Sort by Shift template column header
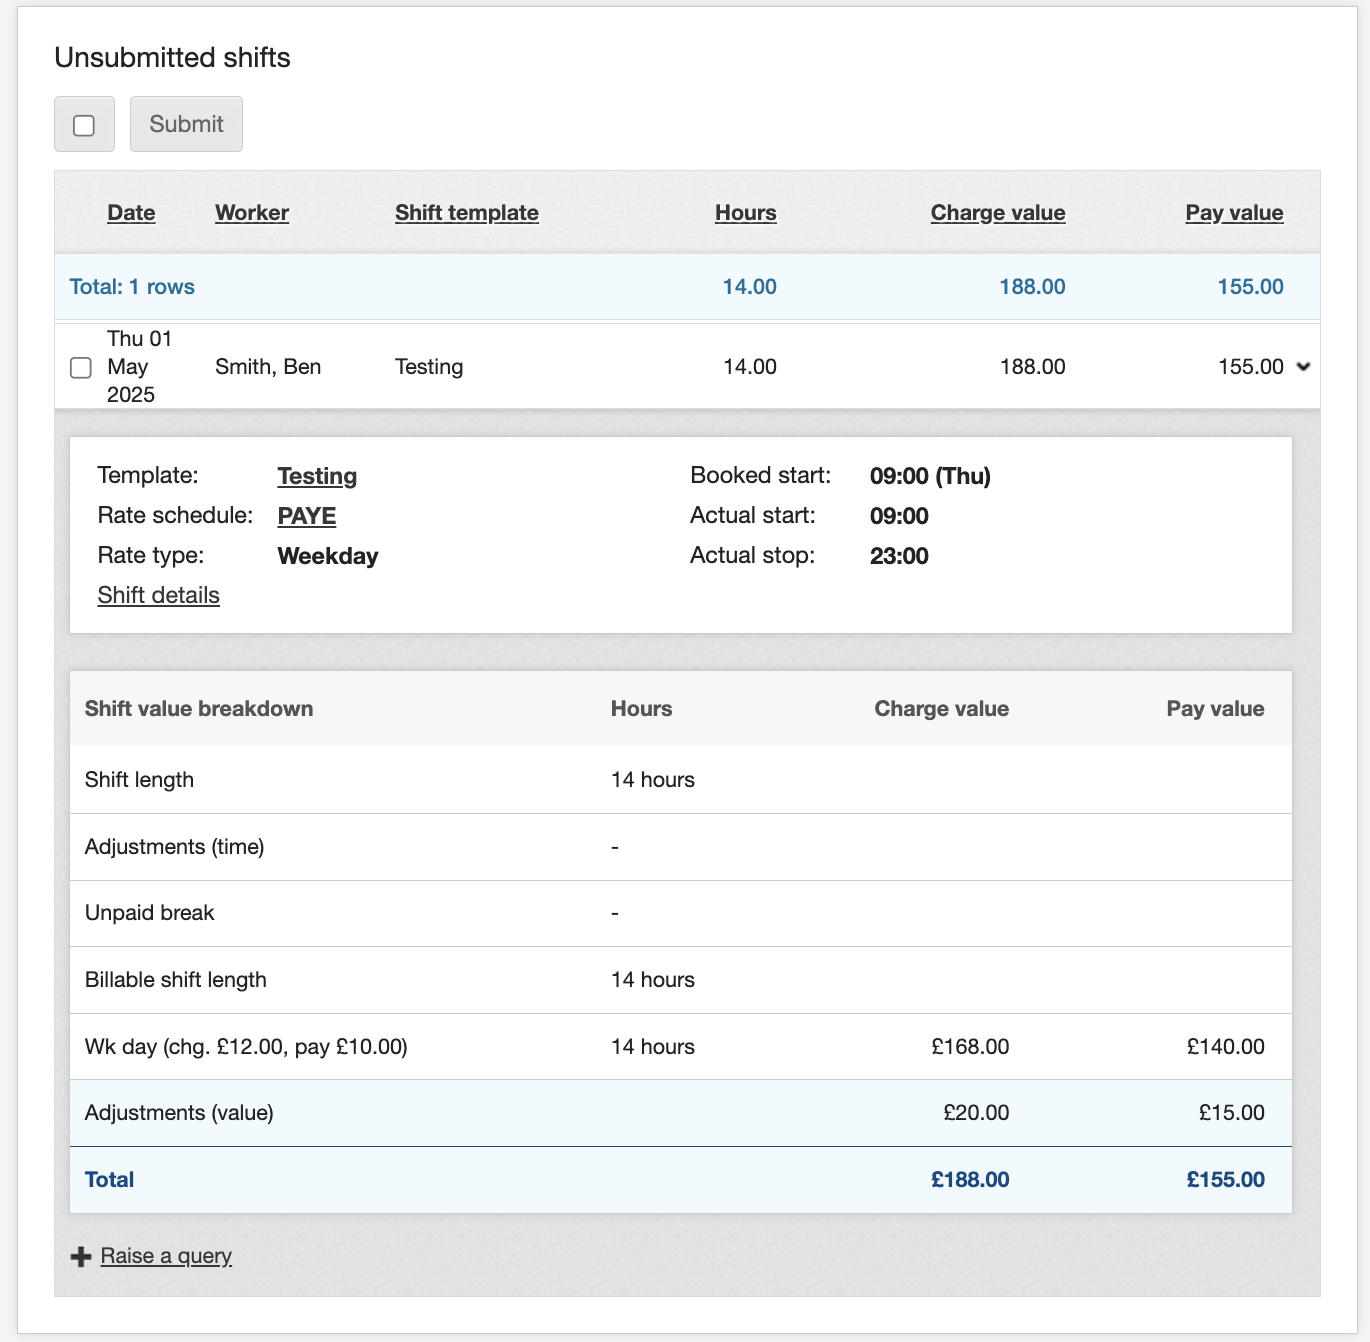1370x1342 pixels. 466,213
